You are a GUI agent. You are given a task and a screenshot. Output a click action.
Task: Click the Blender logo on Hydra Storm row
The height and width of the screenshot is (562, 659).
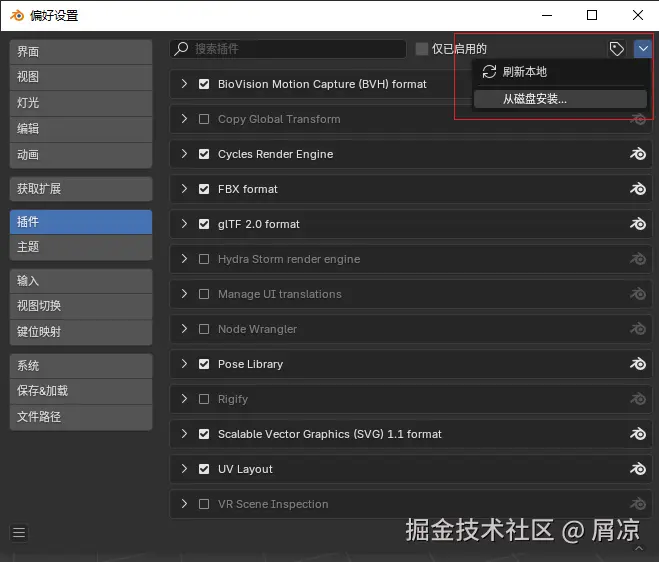(x=638, y=259)
